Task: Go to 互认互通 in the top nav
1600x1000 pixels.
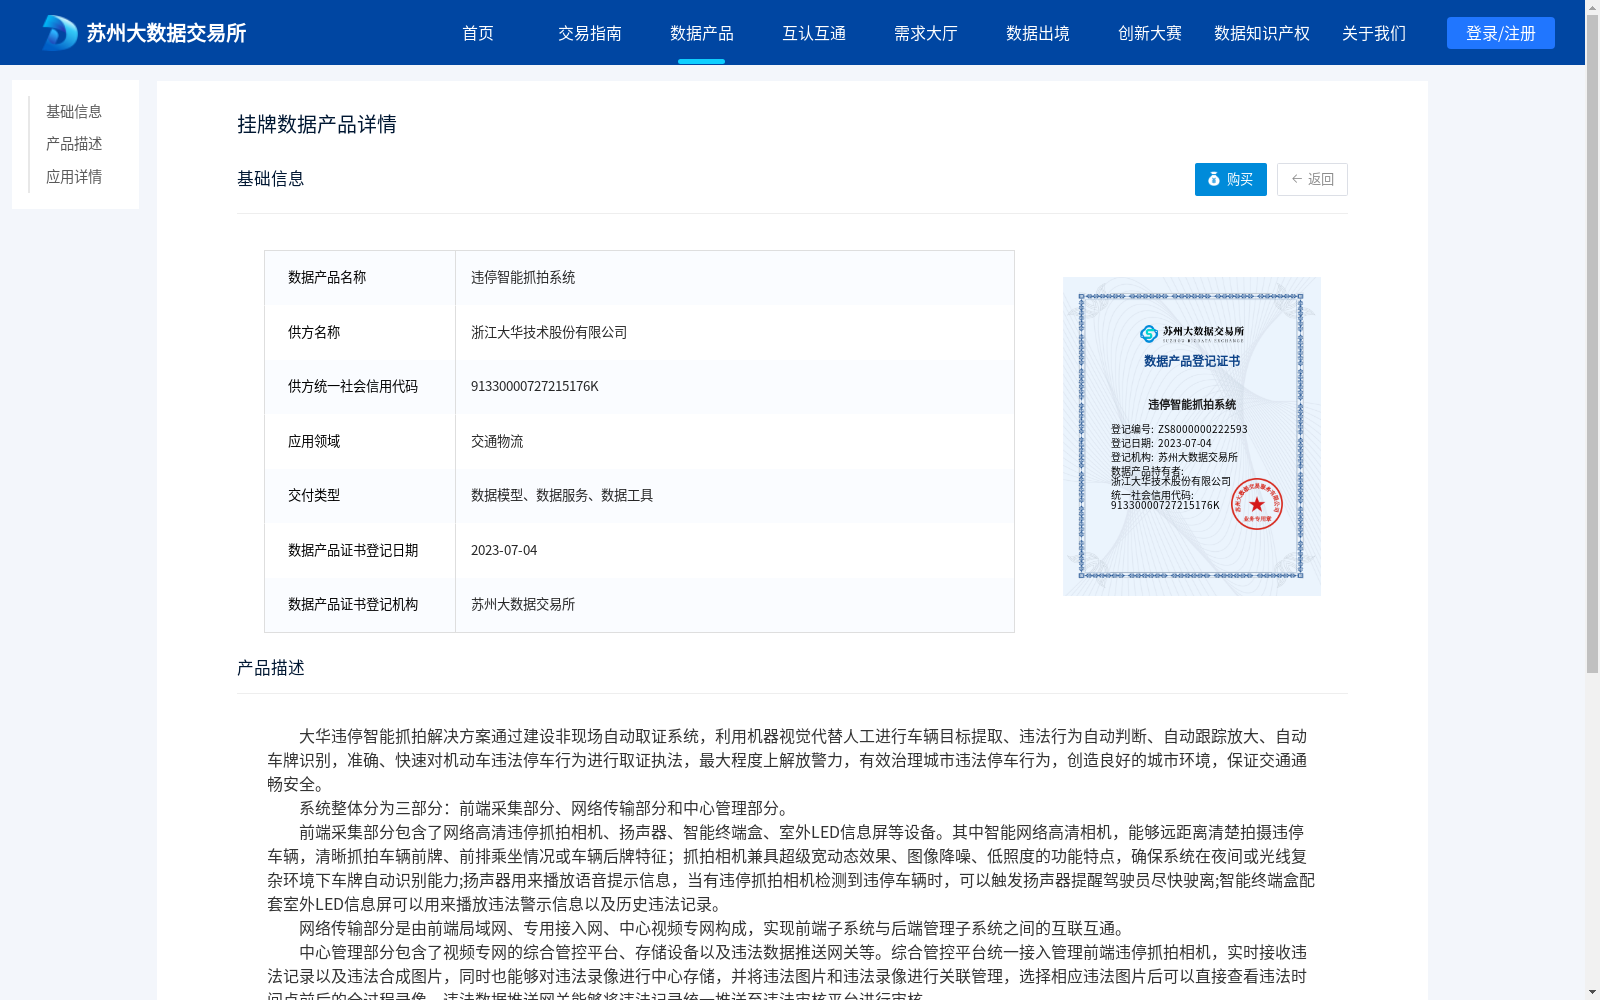Action: [x=814, y=33]
